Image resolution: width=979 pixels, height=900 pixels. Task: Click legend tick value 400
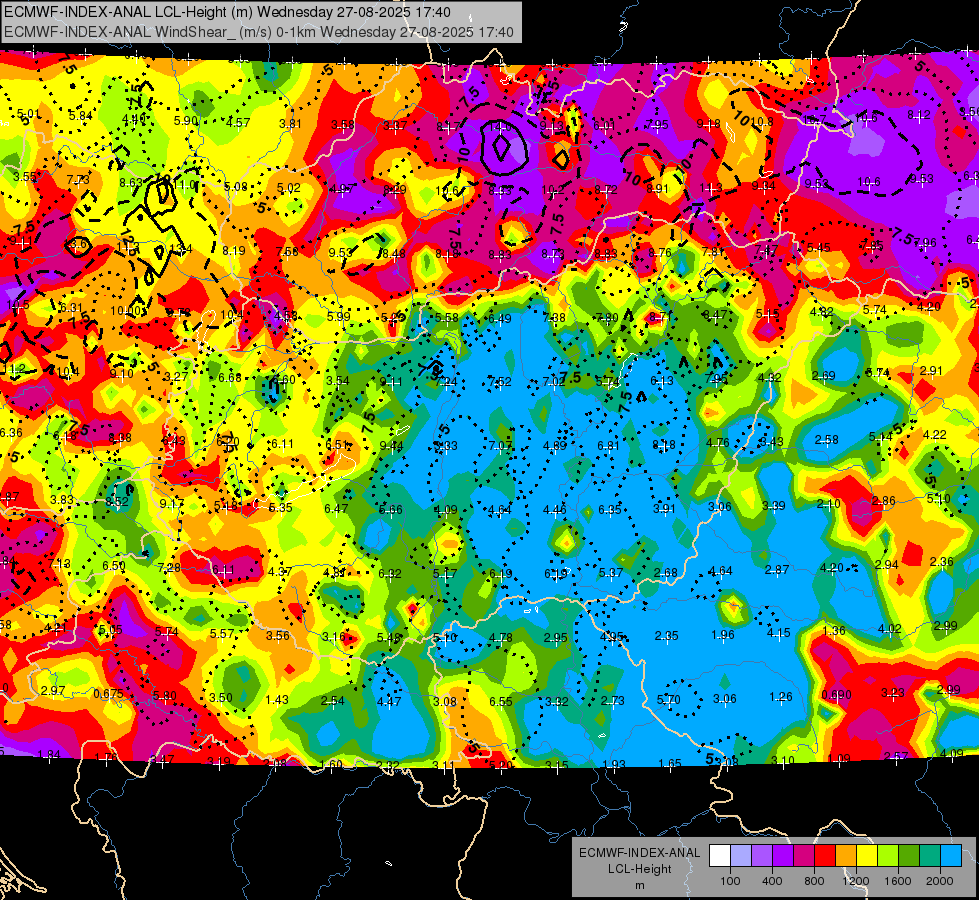tap(772, 881)
